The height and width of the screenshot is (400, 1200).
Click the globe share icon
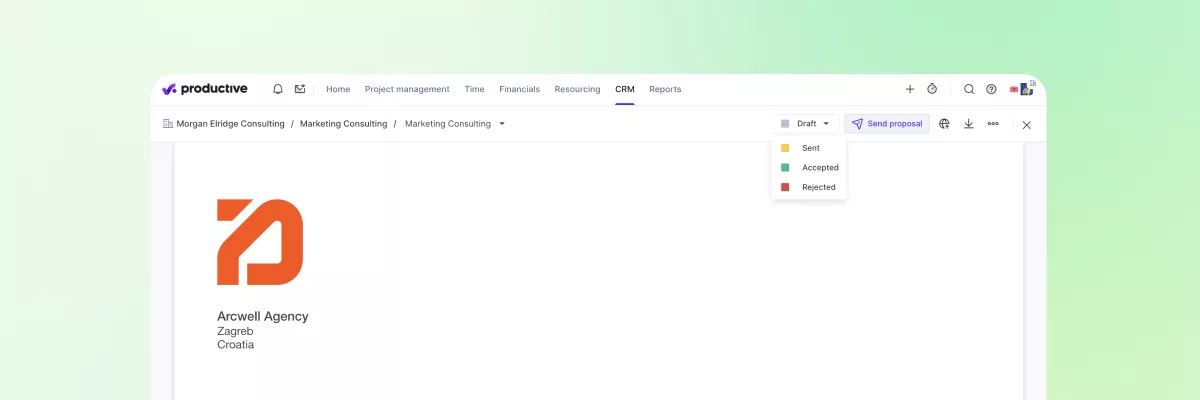944,124
